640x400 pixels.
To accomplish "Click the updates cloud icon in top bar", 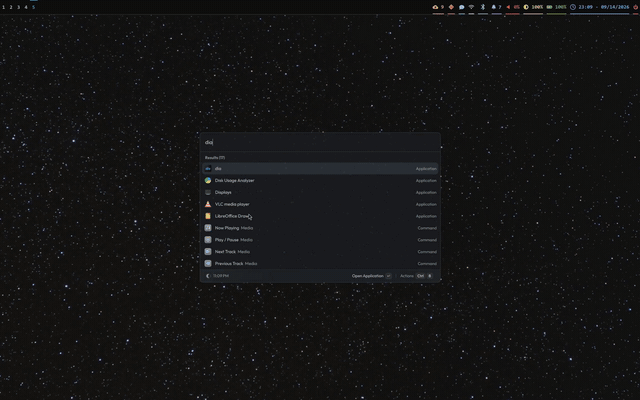I will 435,7.
